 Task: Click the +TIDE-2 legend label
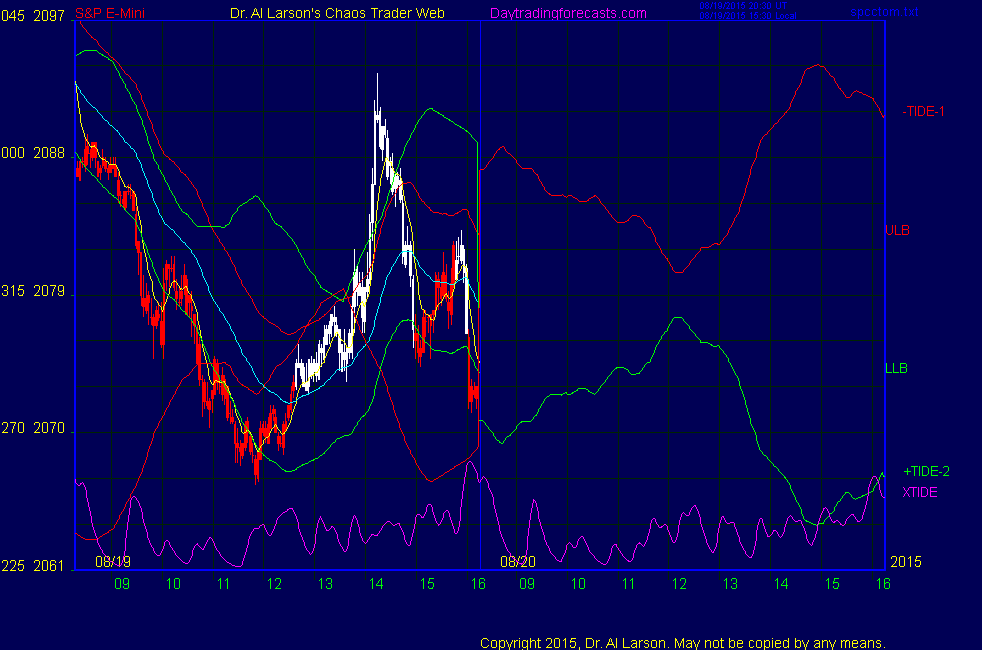926,472
